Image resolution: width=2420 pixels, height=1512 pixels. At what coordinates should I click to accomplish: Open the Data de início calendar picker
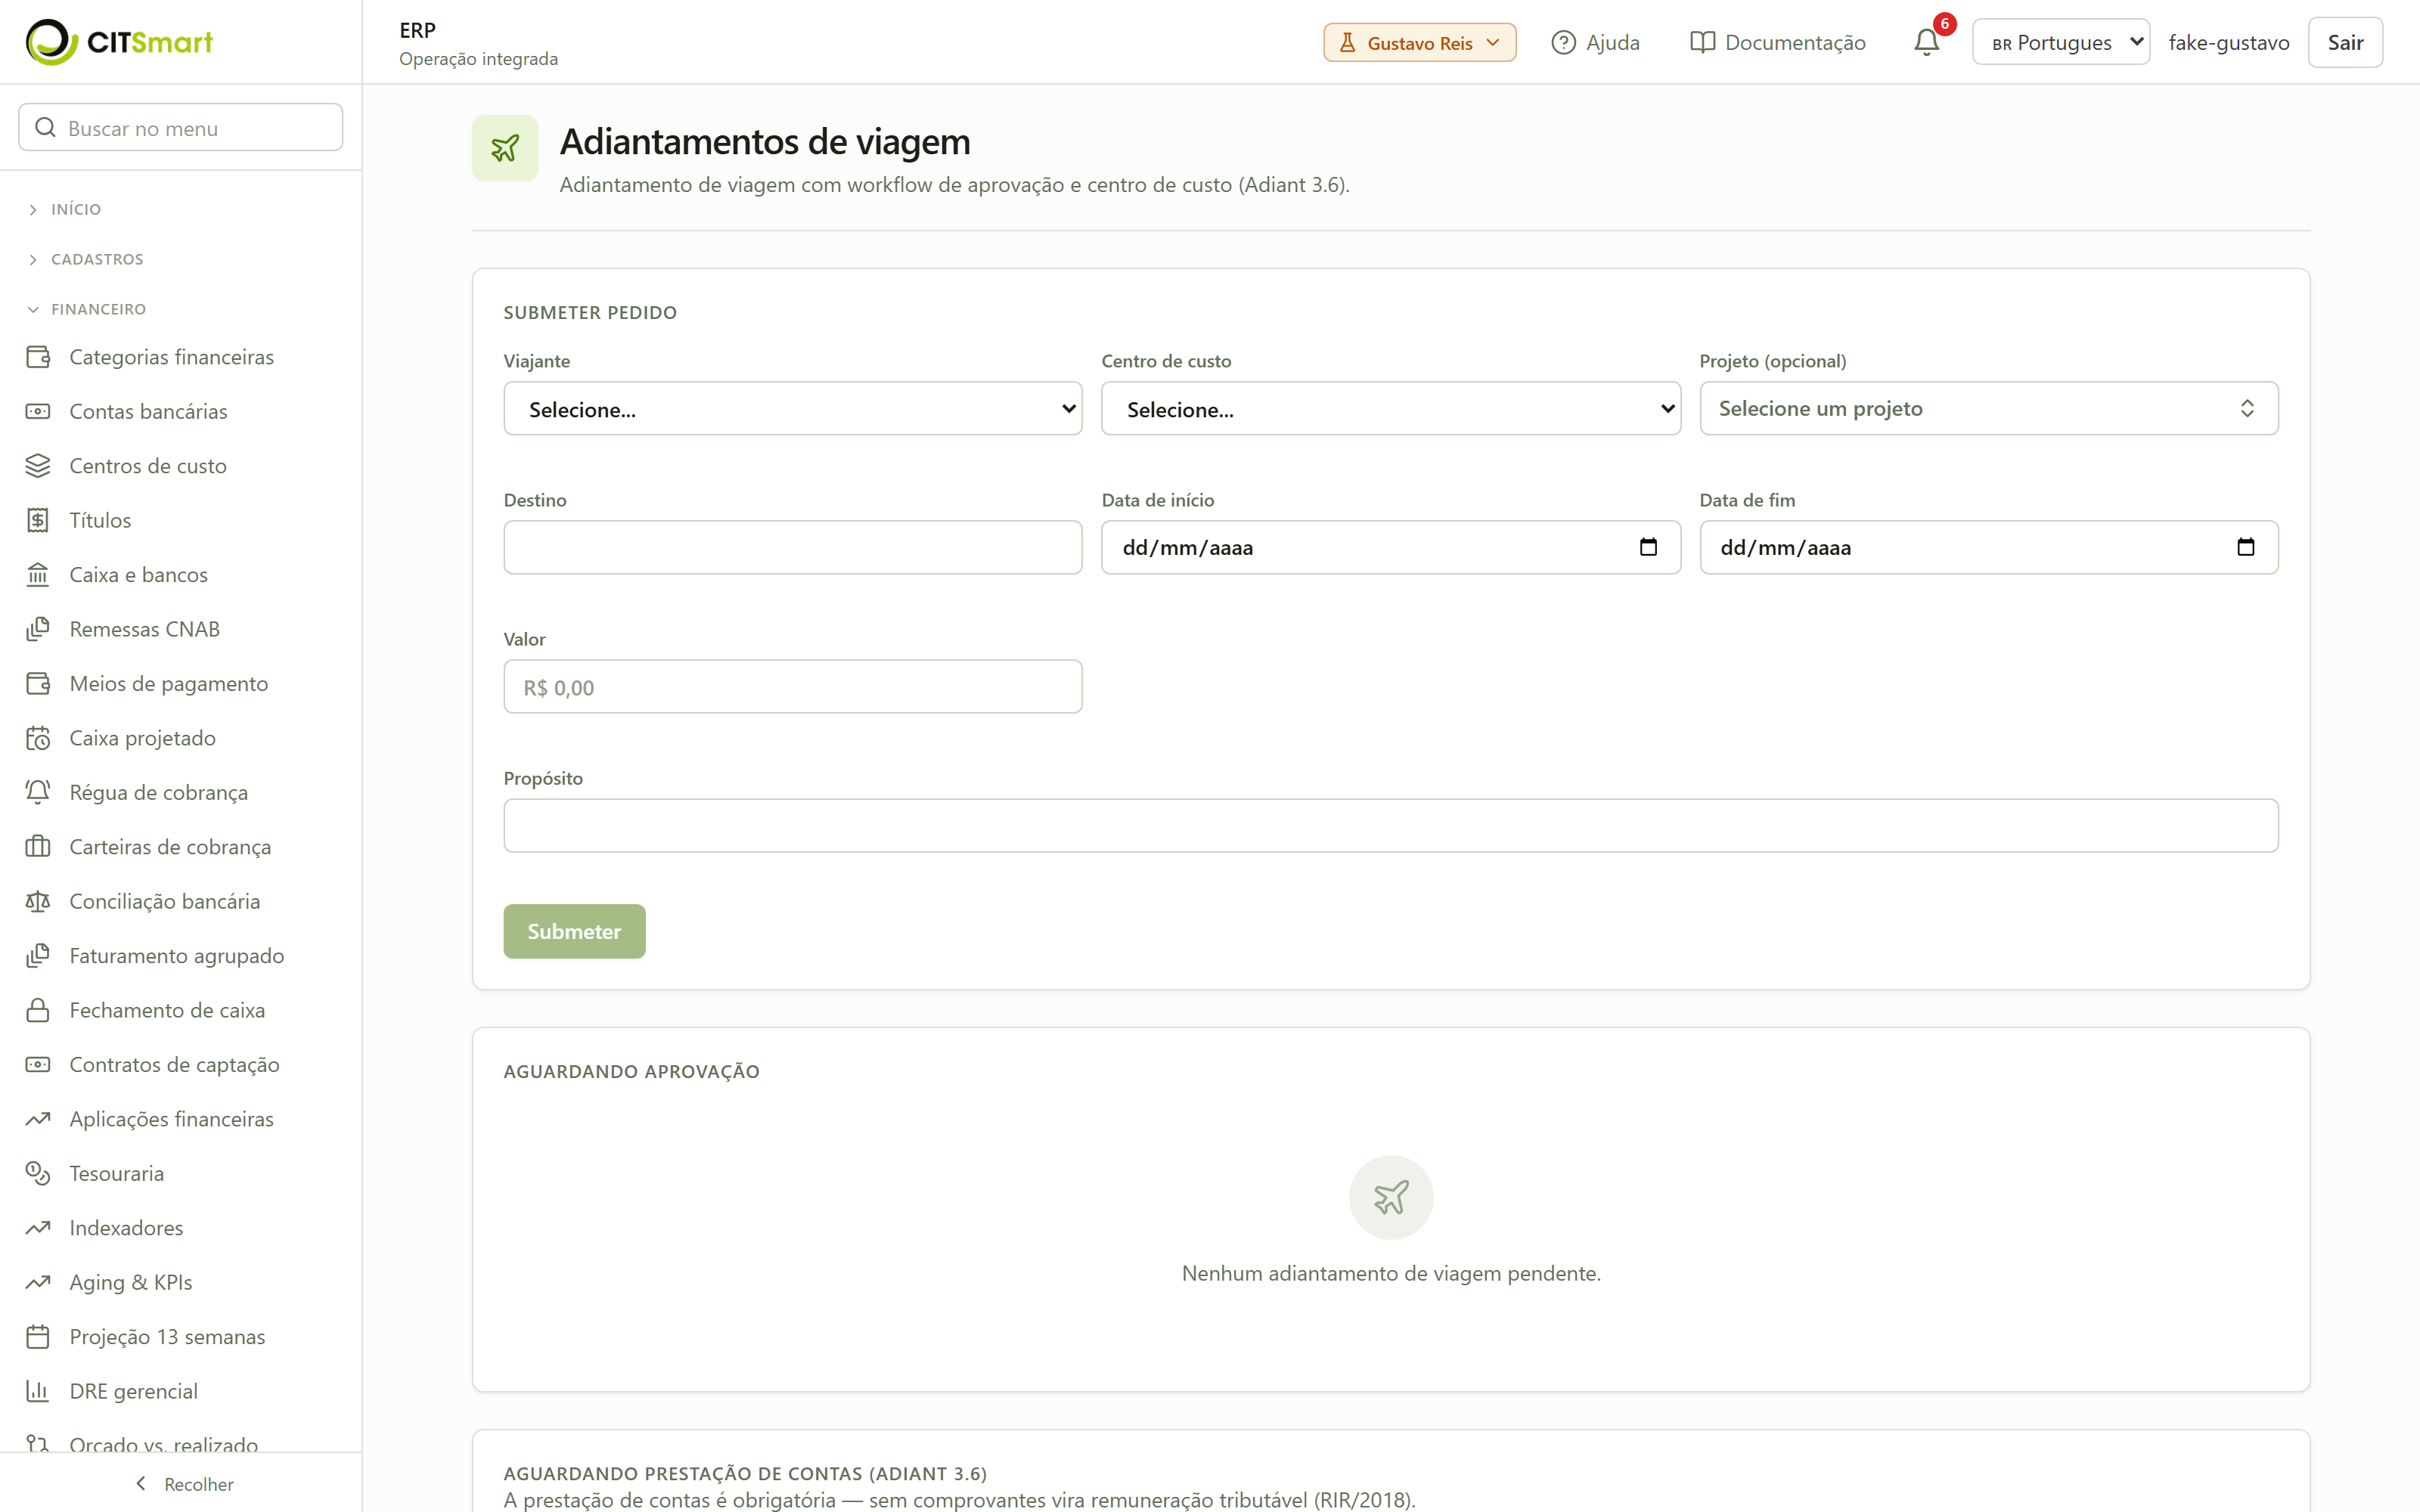coord(1648,547)
